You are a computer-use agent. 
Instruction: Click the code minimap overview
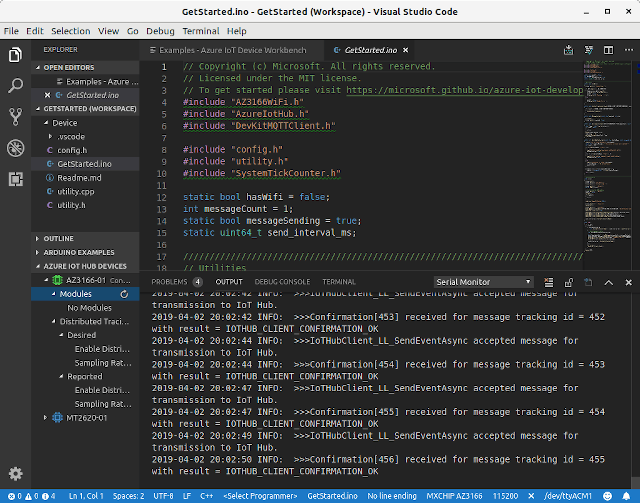[608, 163]
